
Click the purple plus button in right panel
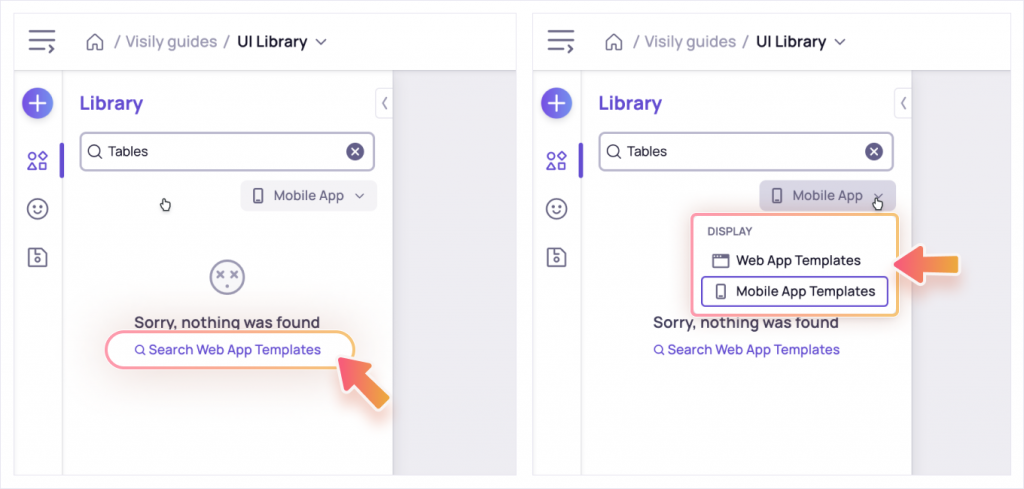(x=556, y=103)
